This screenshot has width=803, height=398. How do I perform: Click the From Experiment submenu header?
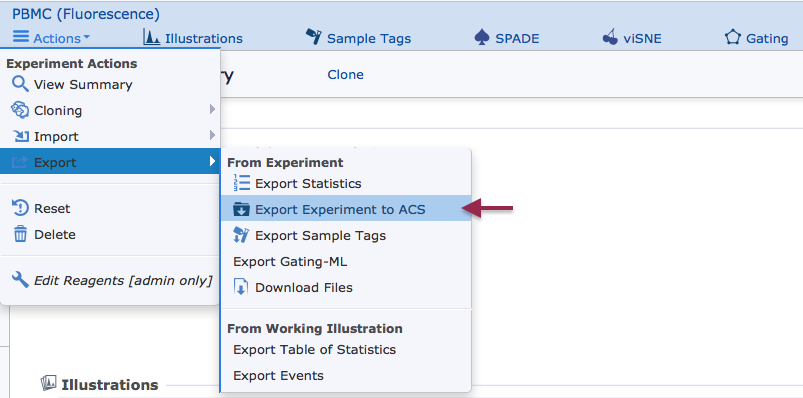285,162
